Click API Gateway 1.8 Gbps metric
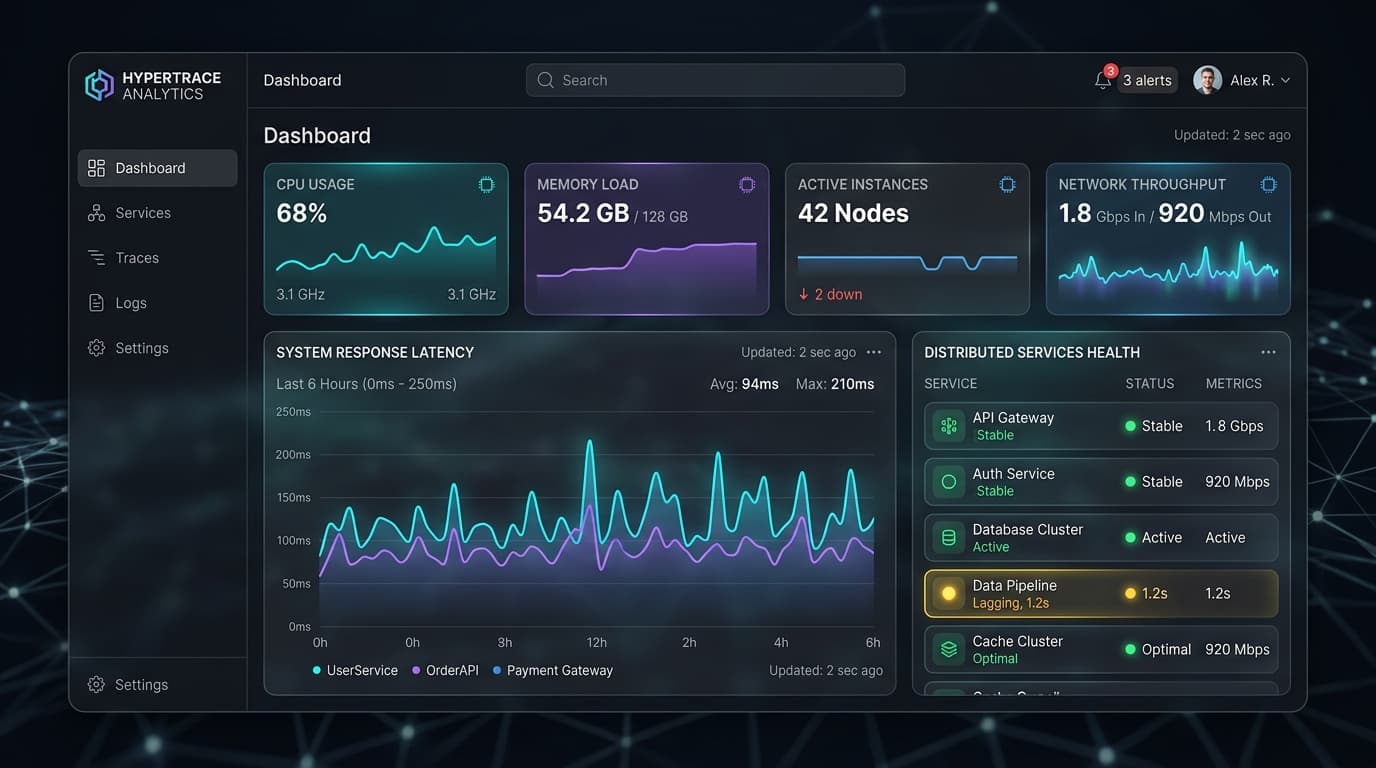The height and width of the screenshot is (768, 1376). (x=1234, y=426)
